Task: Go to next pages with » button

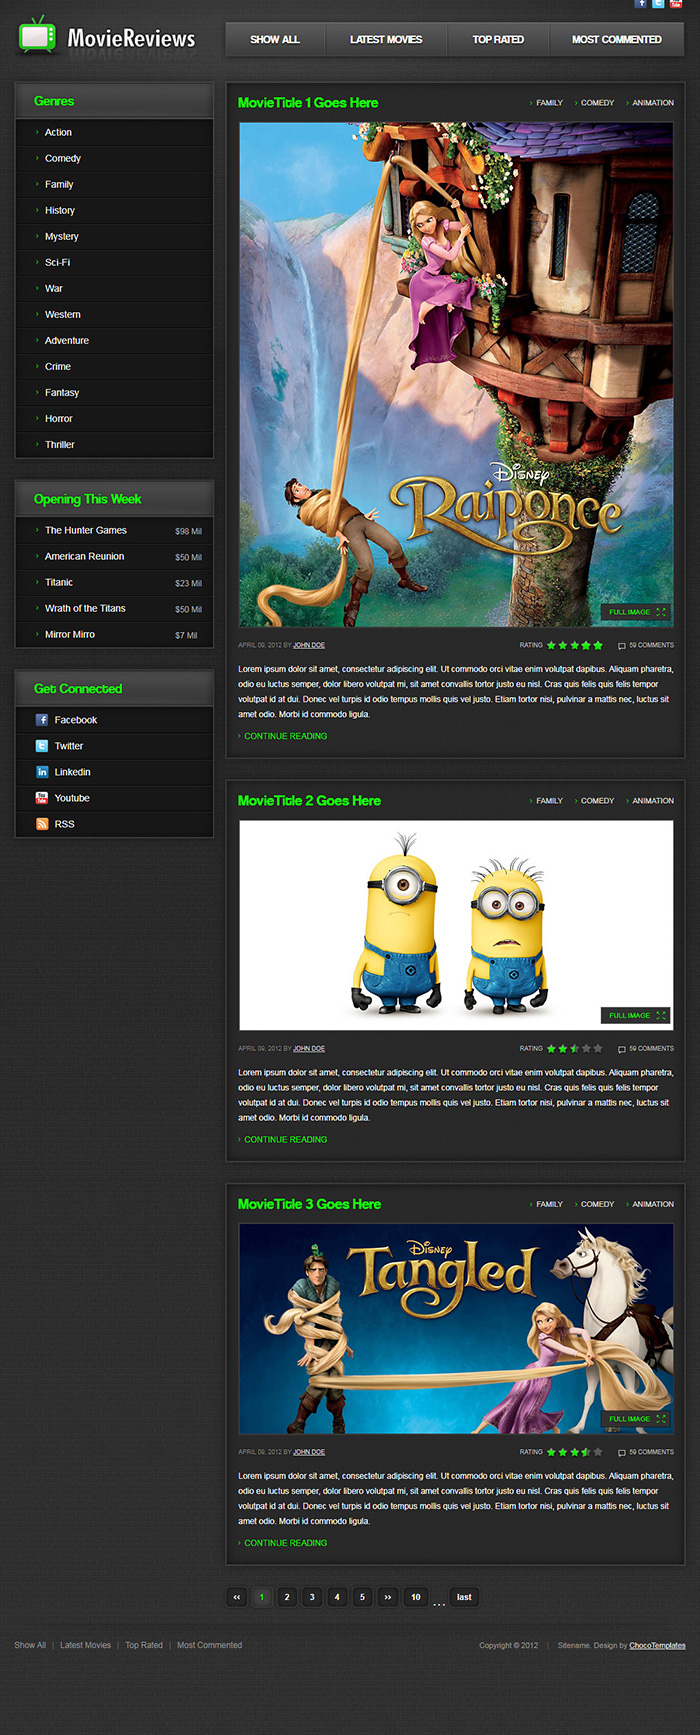Action: click(387, 1597)
